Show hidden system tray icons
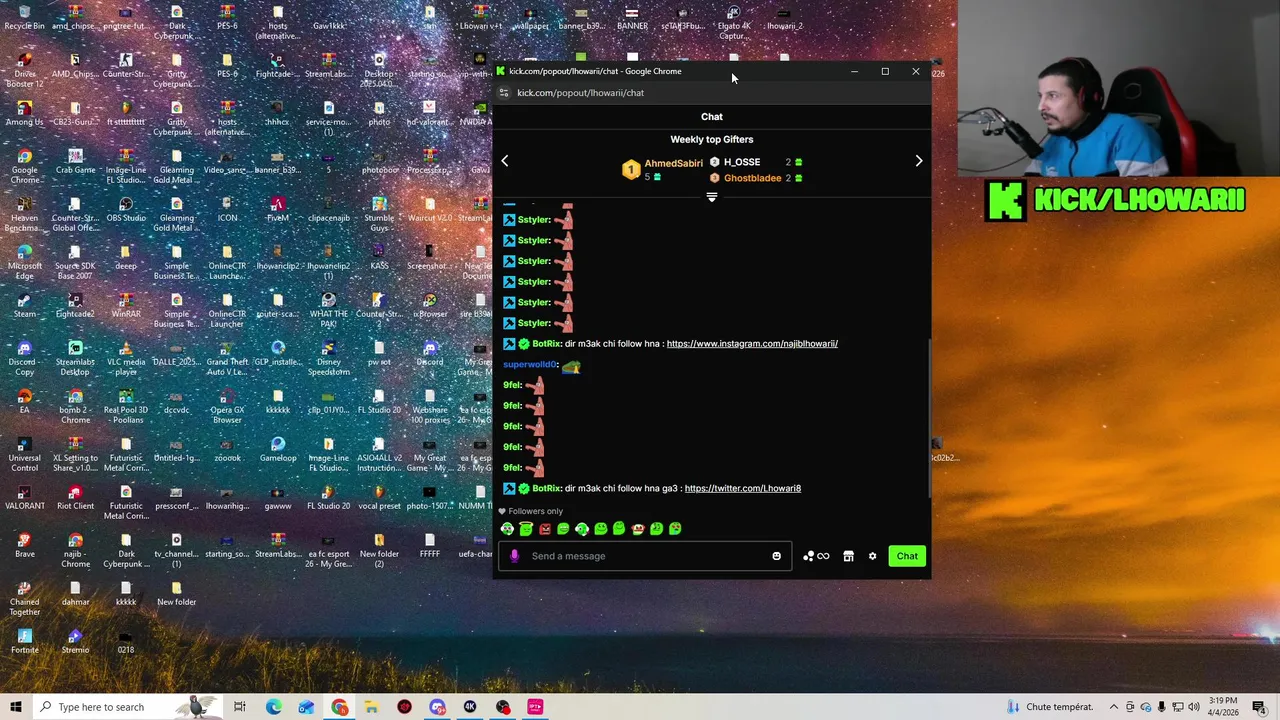This screenshot has height=720, width=1280. (1113, 707)
